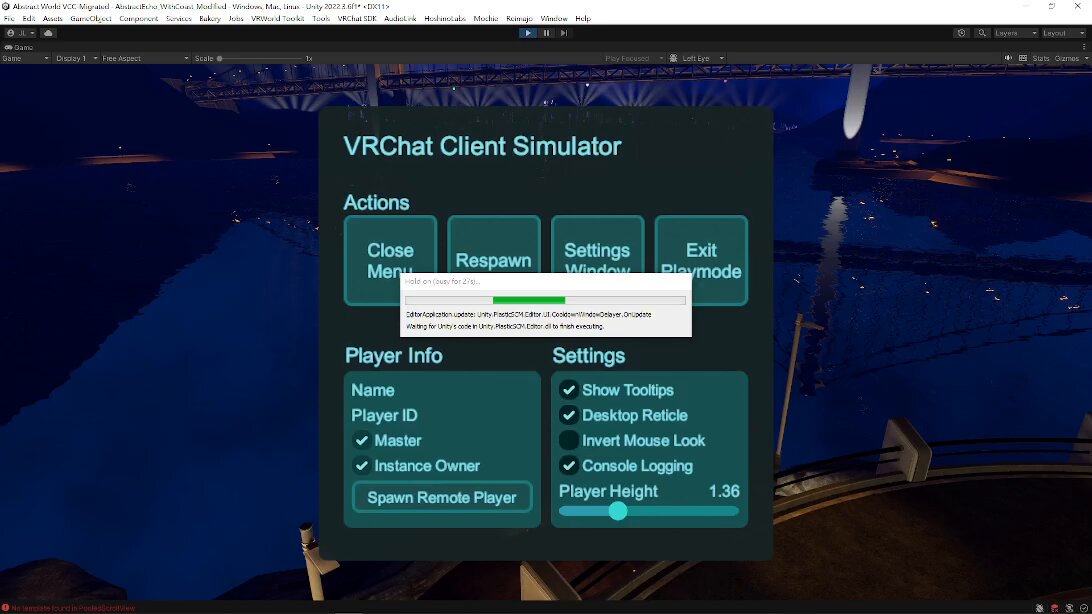Image resolution: width=1092 pixels, height=614 pixels.
Task: Open the GameObject menu
Action: click(91, 19)
